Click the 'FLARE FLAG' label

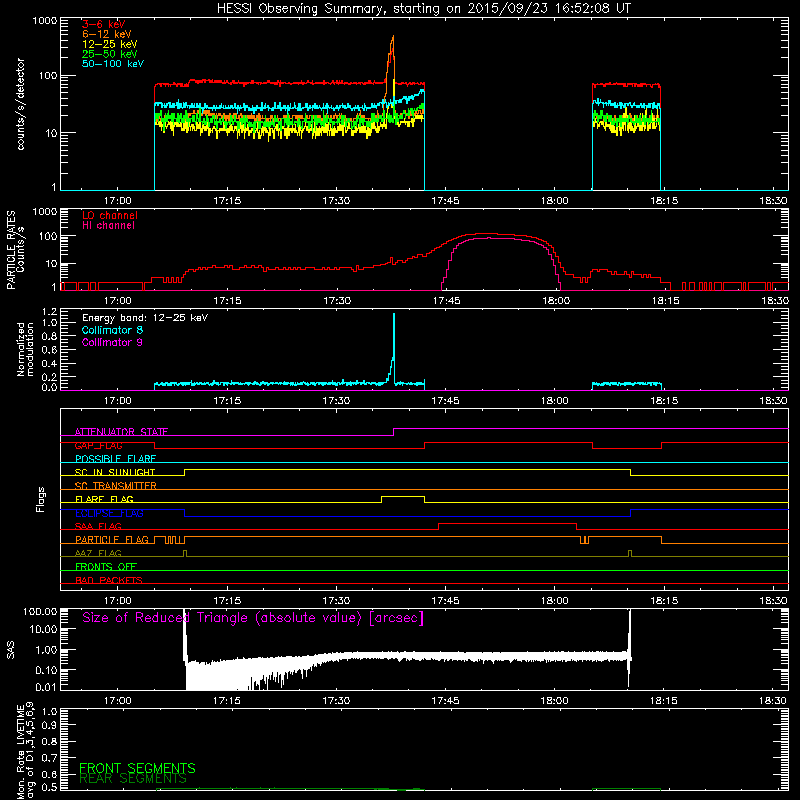[x=104, y=499]
